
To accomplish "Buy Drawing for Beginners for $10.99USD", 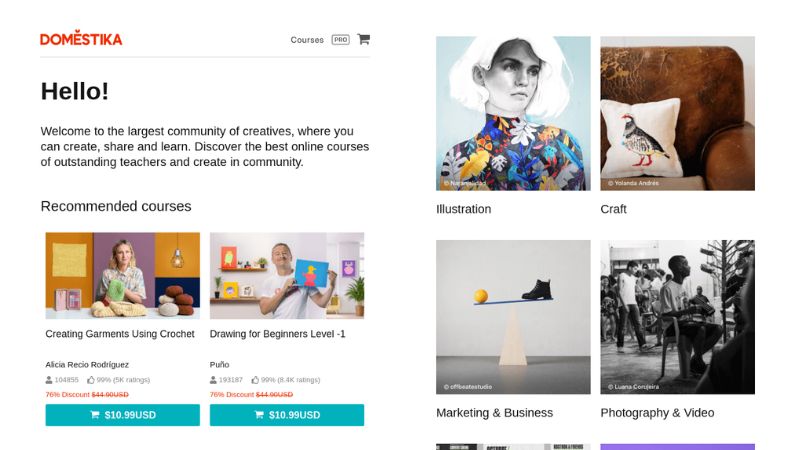I will click(286, 415).
